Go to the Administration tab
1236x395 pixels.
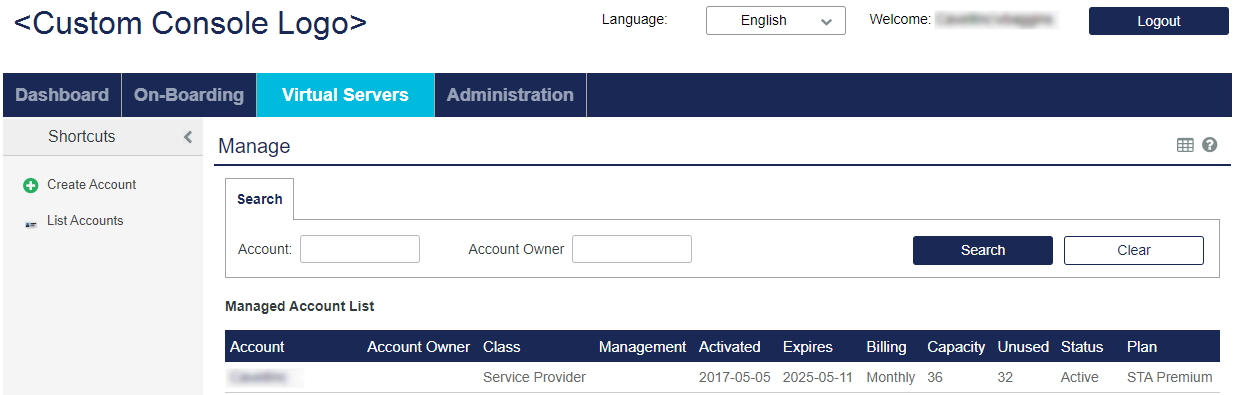tap(510, 95)
